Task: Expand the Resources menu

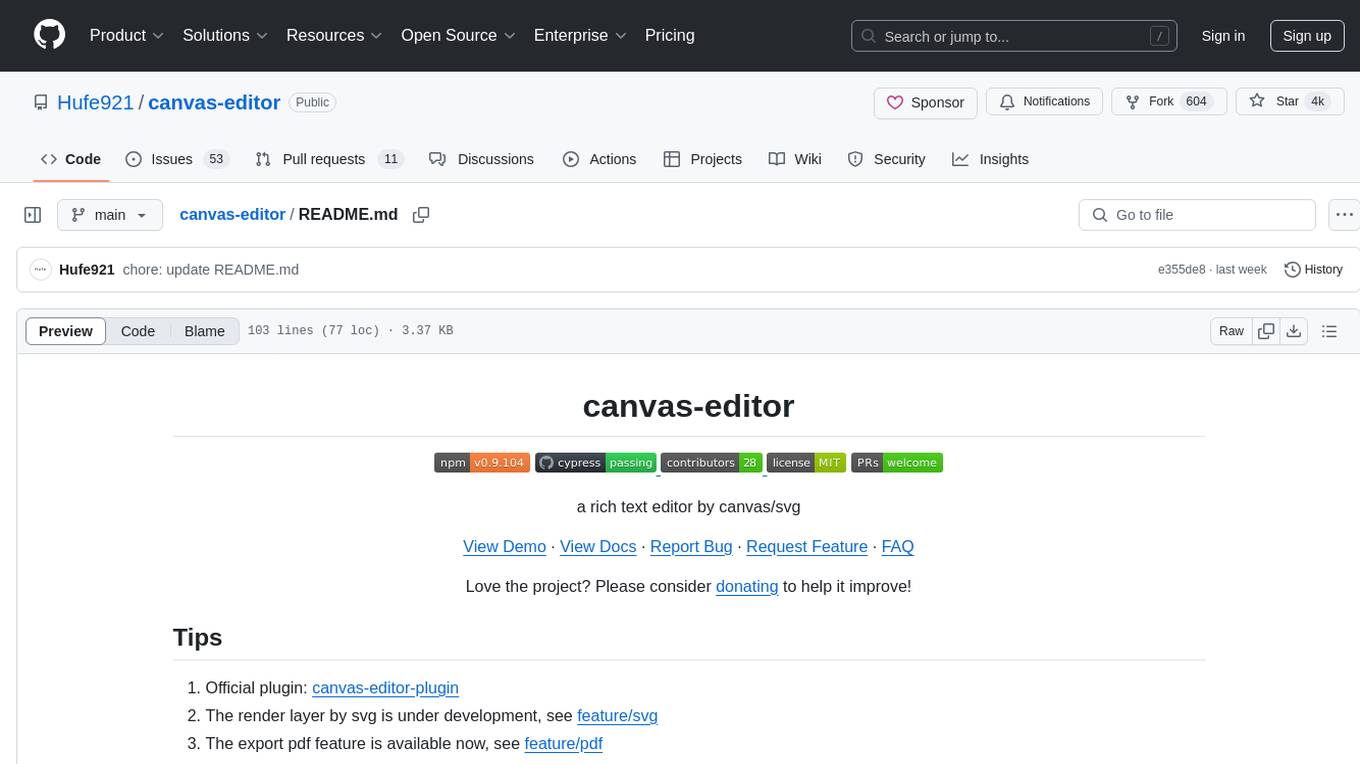Action: (334, 35)
